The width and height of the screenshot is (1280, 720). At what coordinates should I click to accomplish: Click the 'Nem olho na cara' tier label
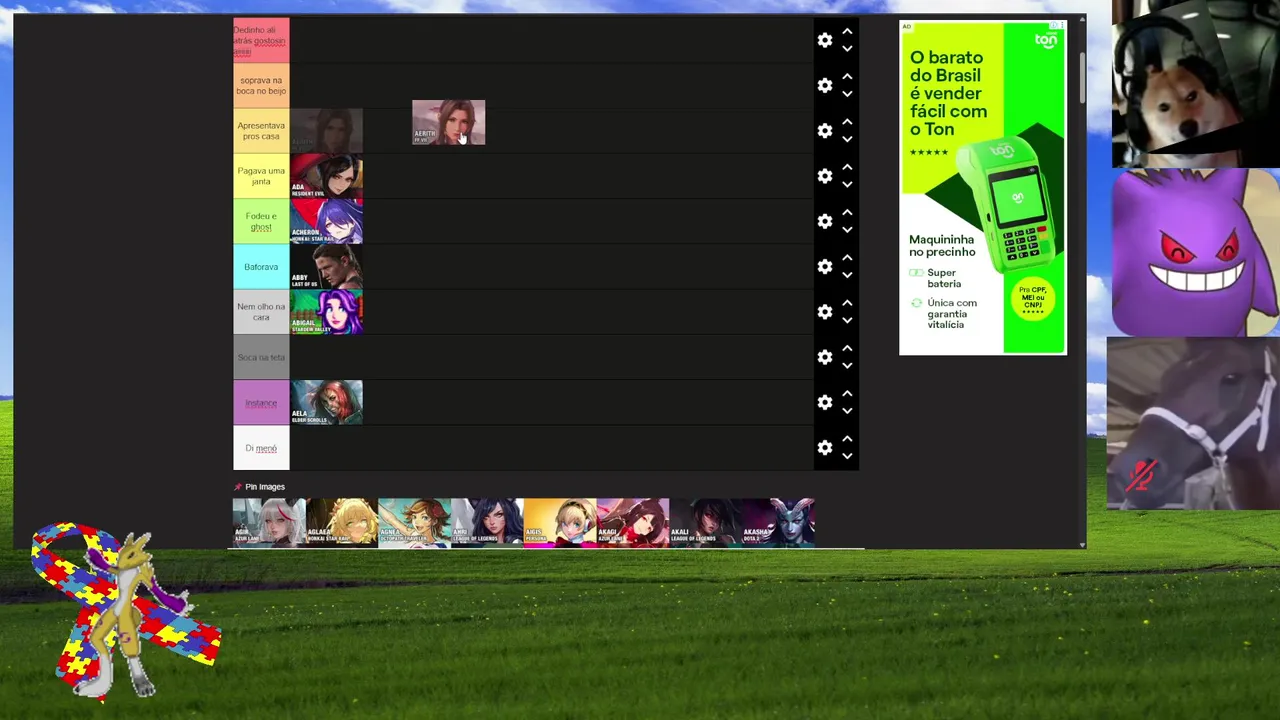click(261, 312)
